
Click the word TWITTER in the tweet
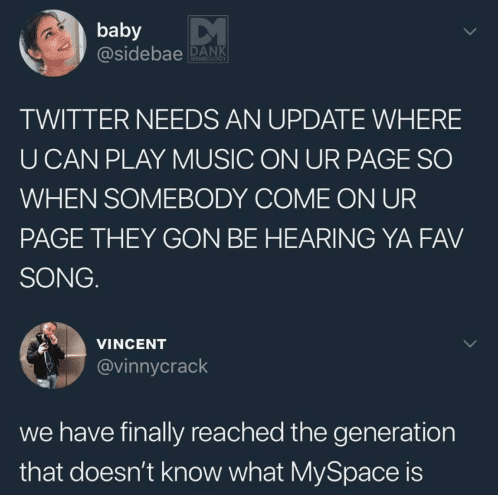(75, 119)
